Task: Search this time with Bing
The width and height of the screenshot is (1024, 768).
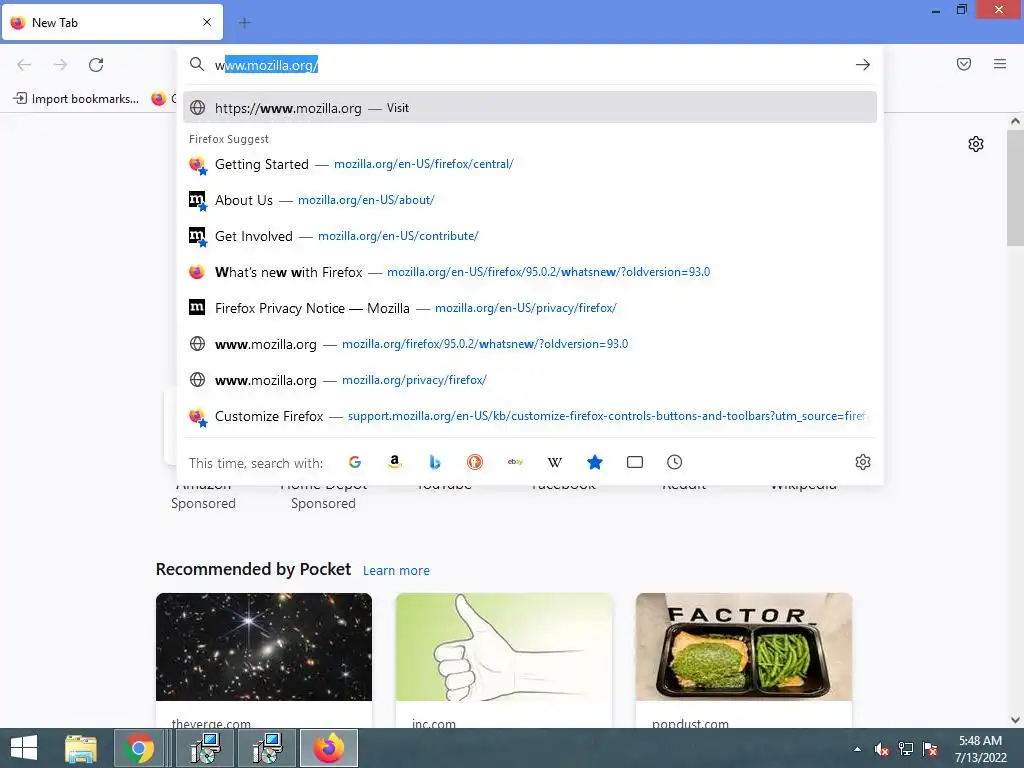Action: pos(435,462)
